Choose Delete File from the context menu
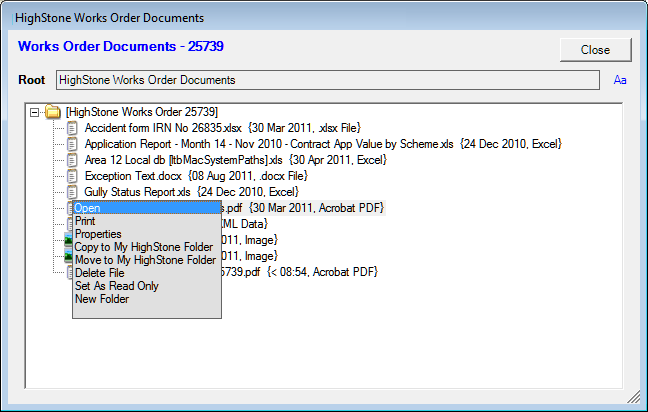 pos(147,273)
